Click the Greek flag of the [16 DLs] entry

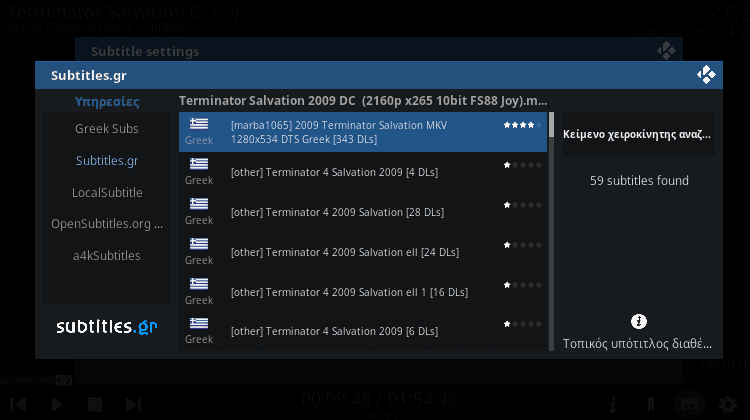click(199, 284)
